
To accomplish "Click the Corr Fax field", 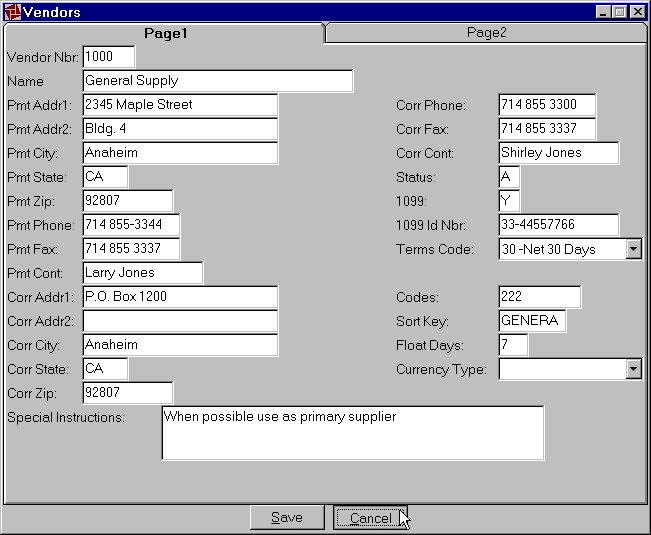I will point(547,129).
